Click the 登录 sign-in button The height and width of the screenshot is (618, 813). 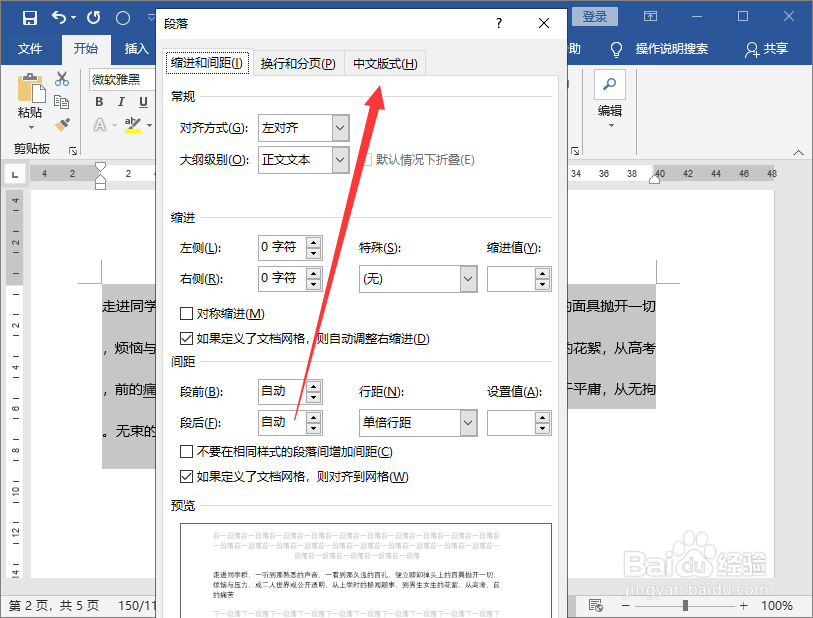595,16
